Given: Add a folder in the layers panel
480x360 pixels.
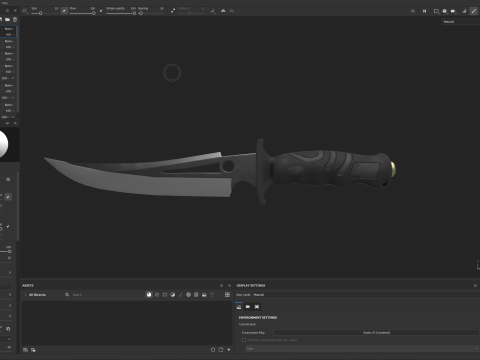Looking at the screenshot, I should [7, 19].
